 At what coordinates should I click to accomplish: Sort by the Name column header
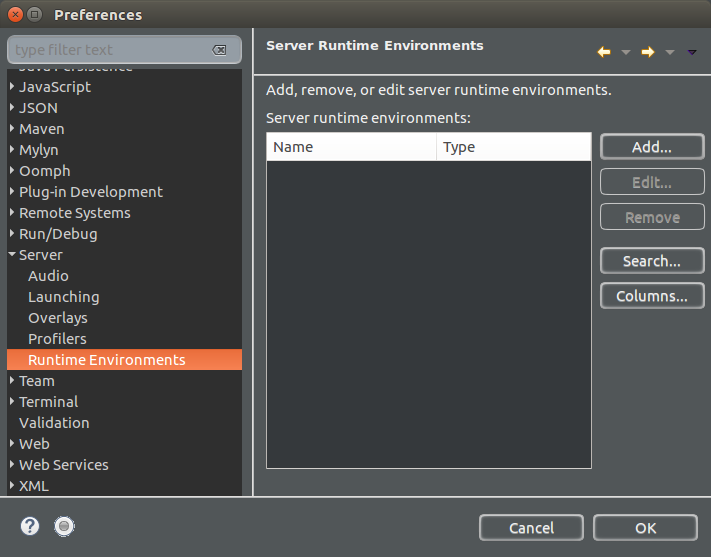(x=351, y=147)
